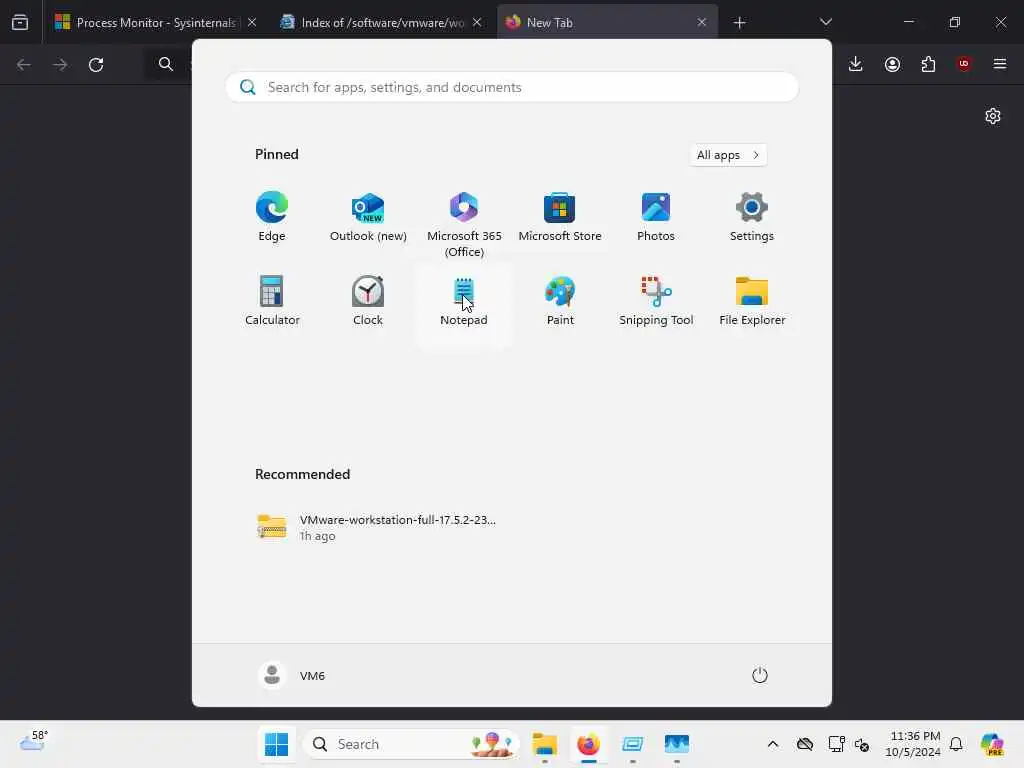Launch the Photos app
Viewport: 1024px width, 768px height.
656,217
